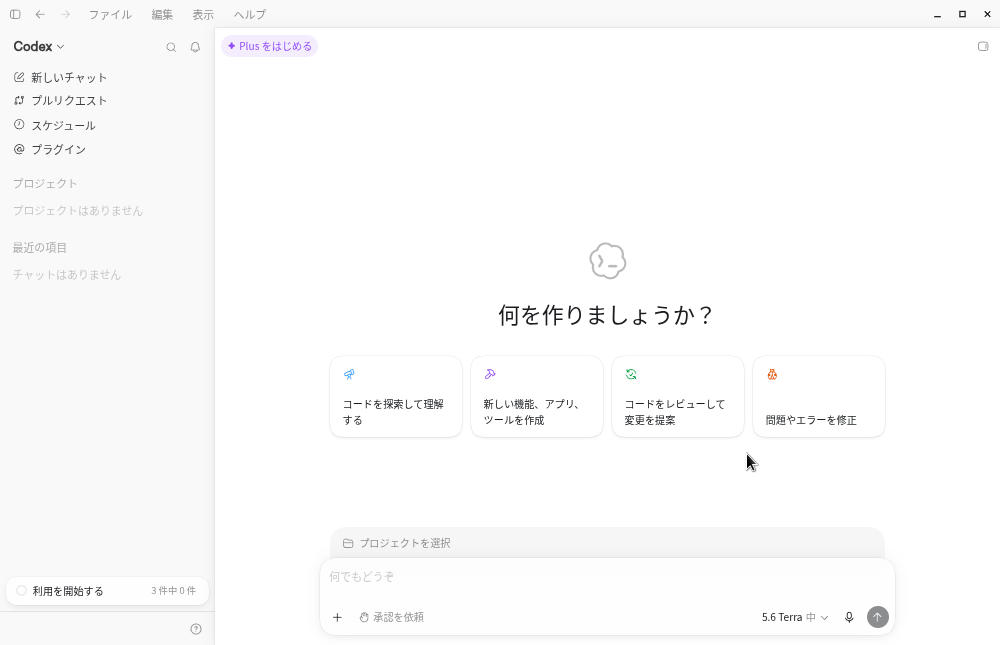The image size is (1000, 645).
Task: Click the hand icon for 承認を依頼
Action: [x=364, y=617]
